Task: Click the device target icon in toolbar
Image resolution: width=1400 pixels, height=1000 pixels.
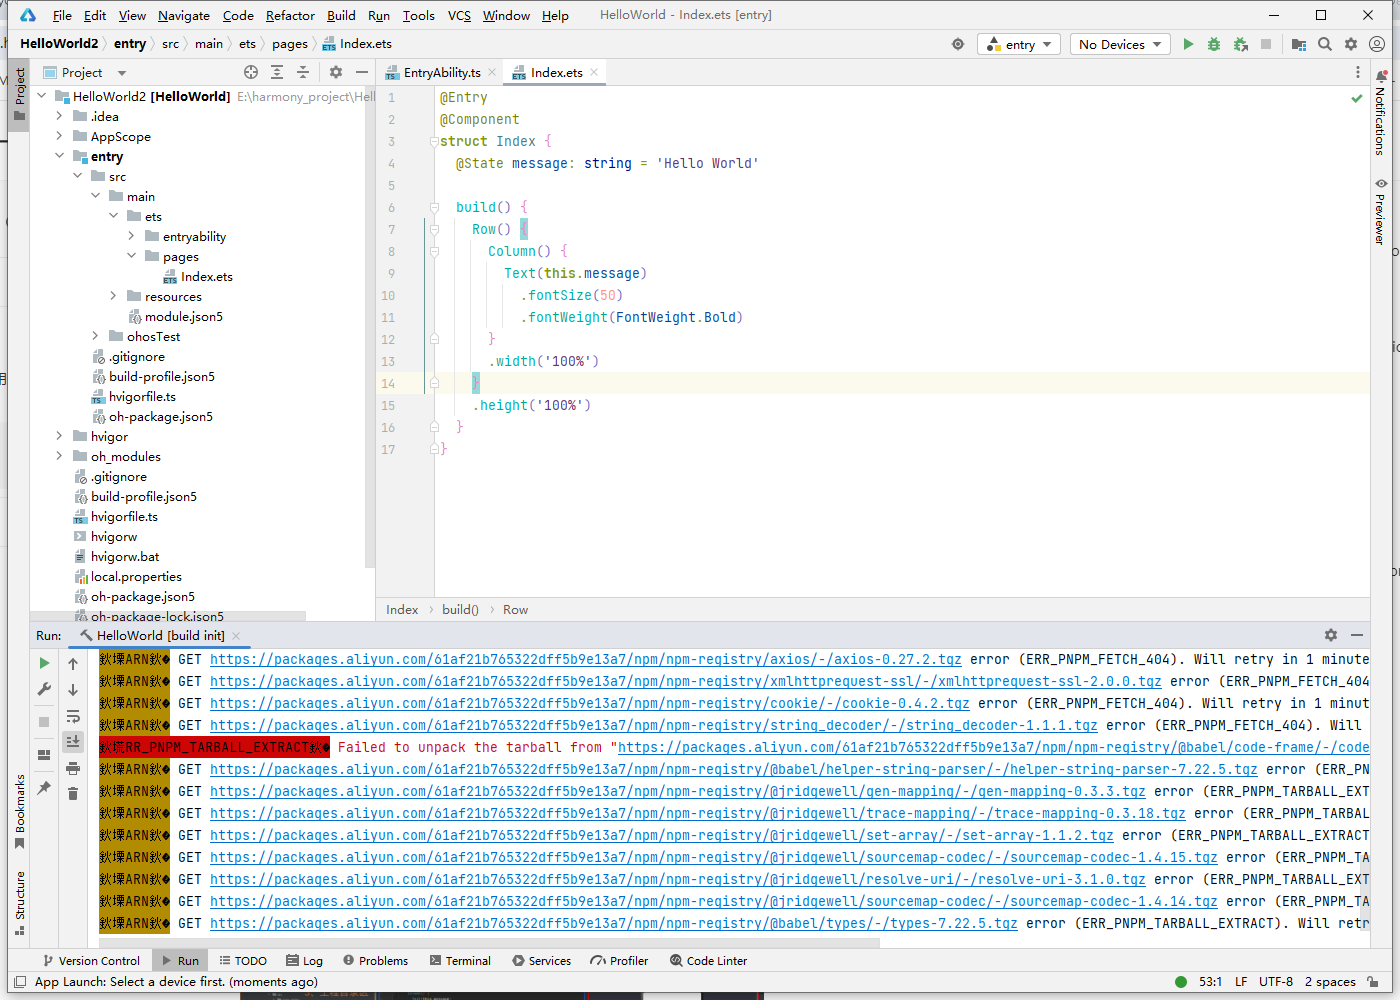Action: [x=958, y=44]
